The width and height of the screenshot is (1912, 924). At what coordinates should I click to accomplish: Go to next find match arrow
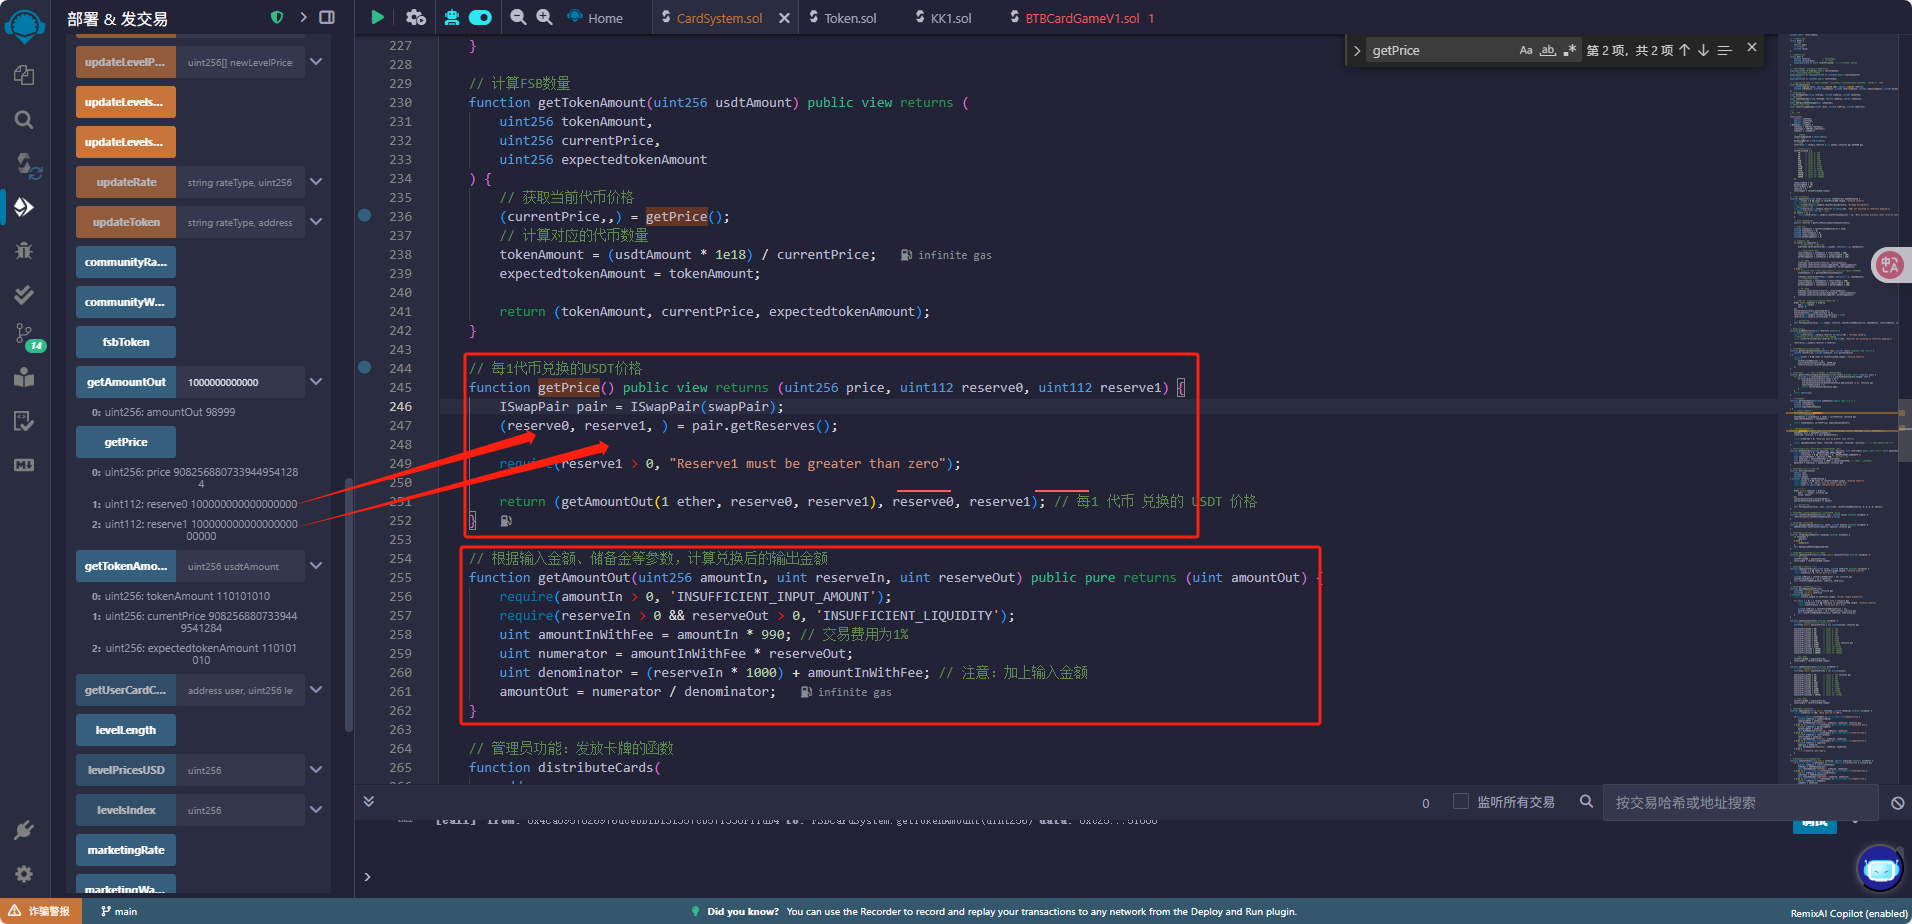1703,50
